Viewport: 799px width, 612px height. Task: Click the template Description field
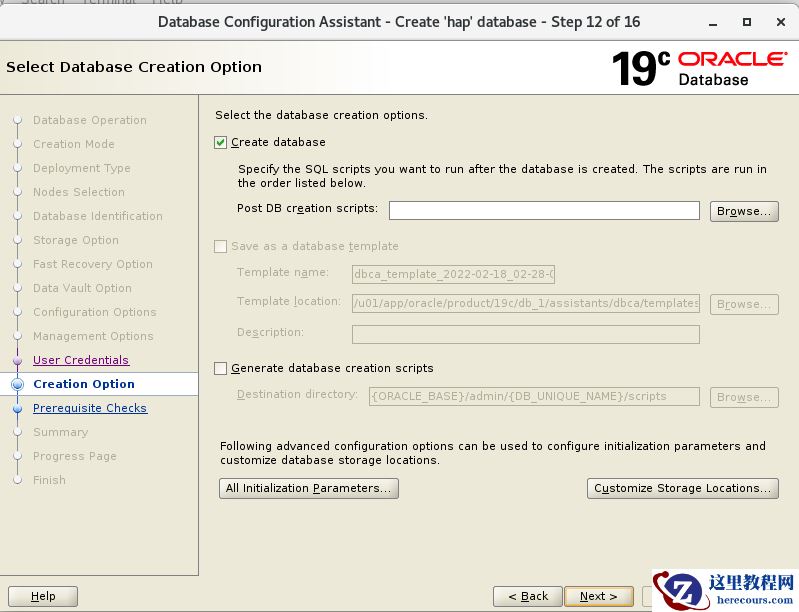click(x=526, y=335)
